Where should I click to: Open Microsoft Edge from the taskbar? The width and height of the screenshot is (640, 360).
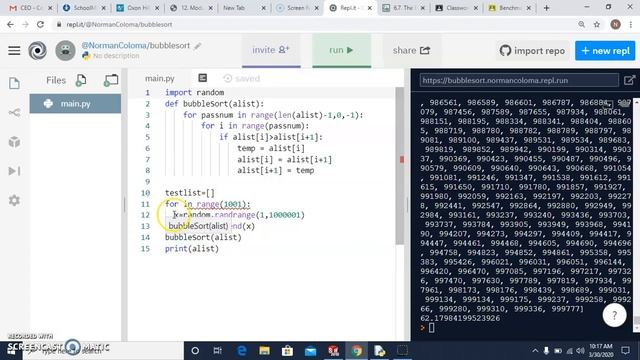pos(242,351)
